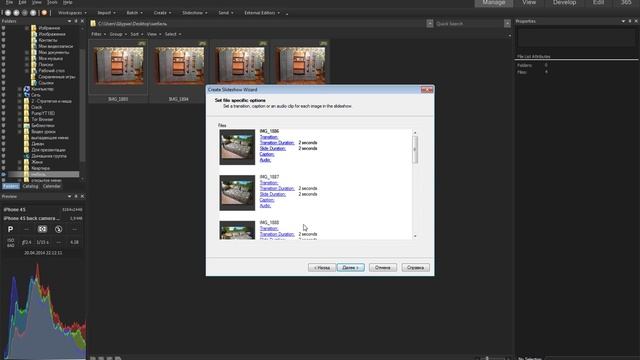Screen dimensions: 640x360
Task: Toggle Easy-Select indicator beside Crack folder
Action: click(x=4, y=107)
